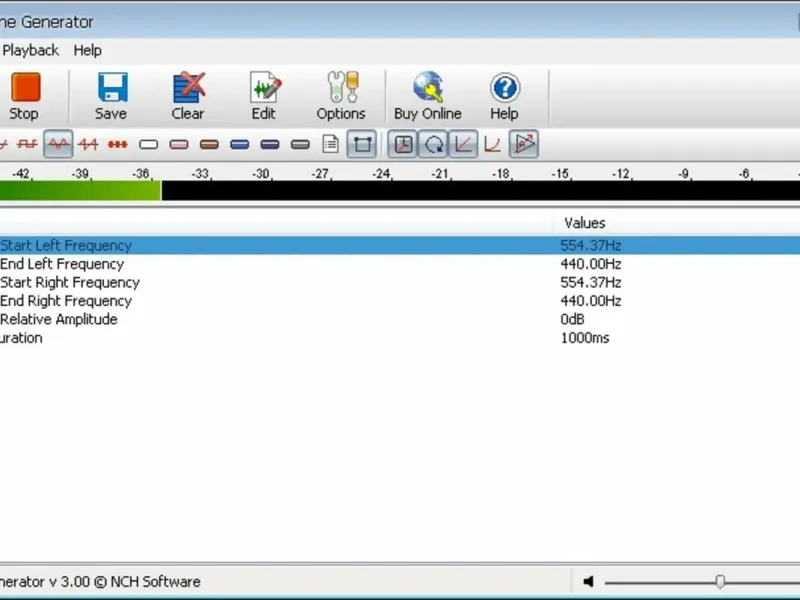Choose the grey noise icon
Image resolution: width=800 pixels, height=600 pixels.
pyautogui.click(x=300, y=144)
